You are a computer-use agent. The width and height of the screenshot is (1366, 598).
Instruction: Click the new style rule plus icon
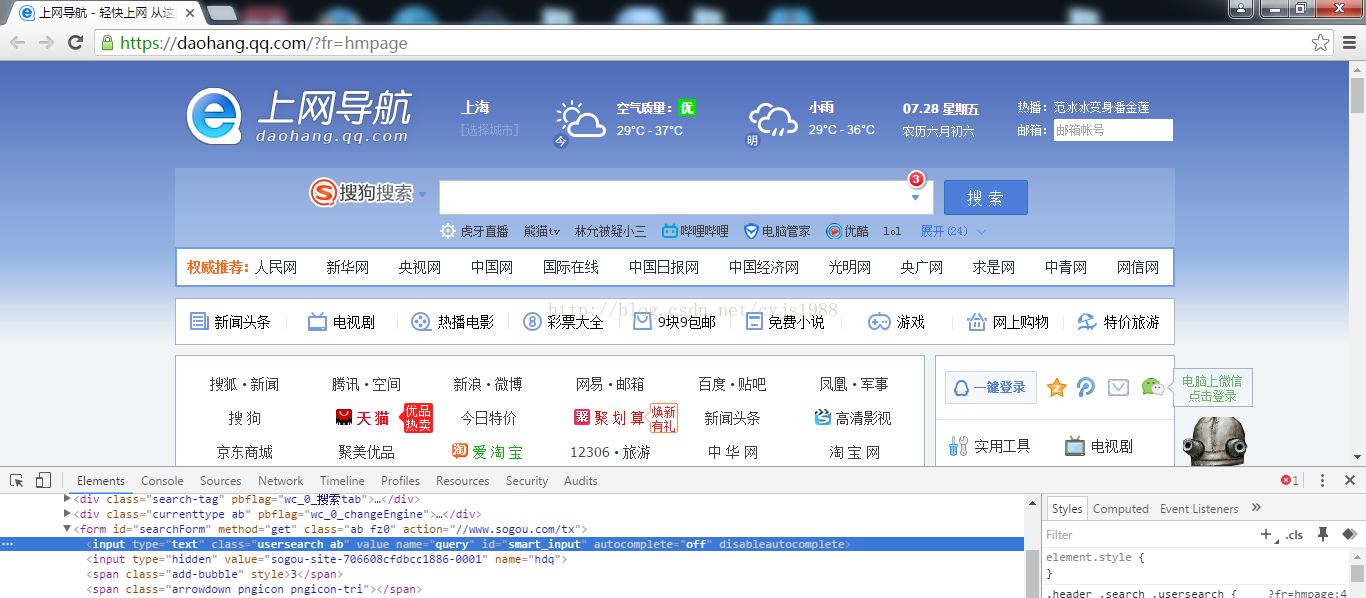(1266, 535)
